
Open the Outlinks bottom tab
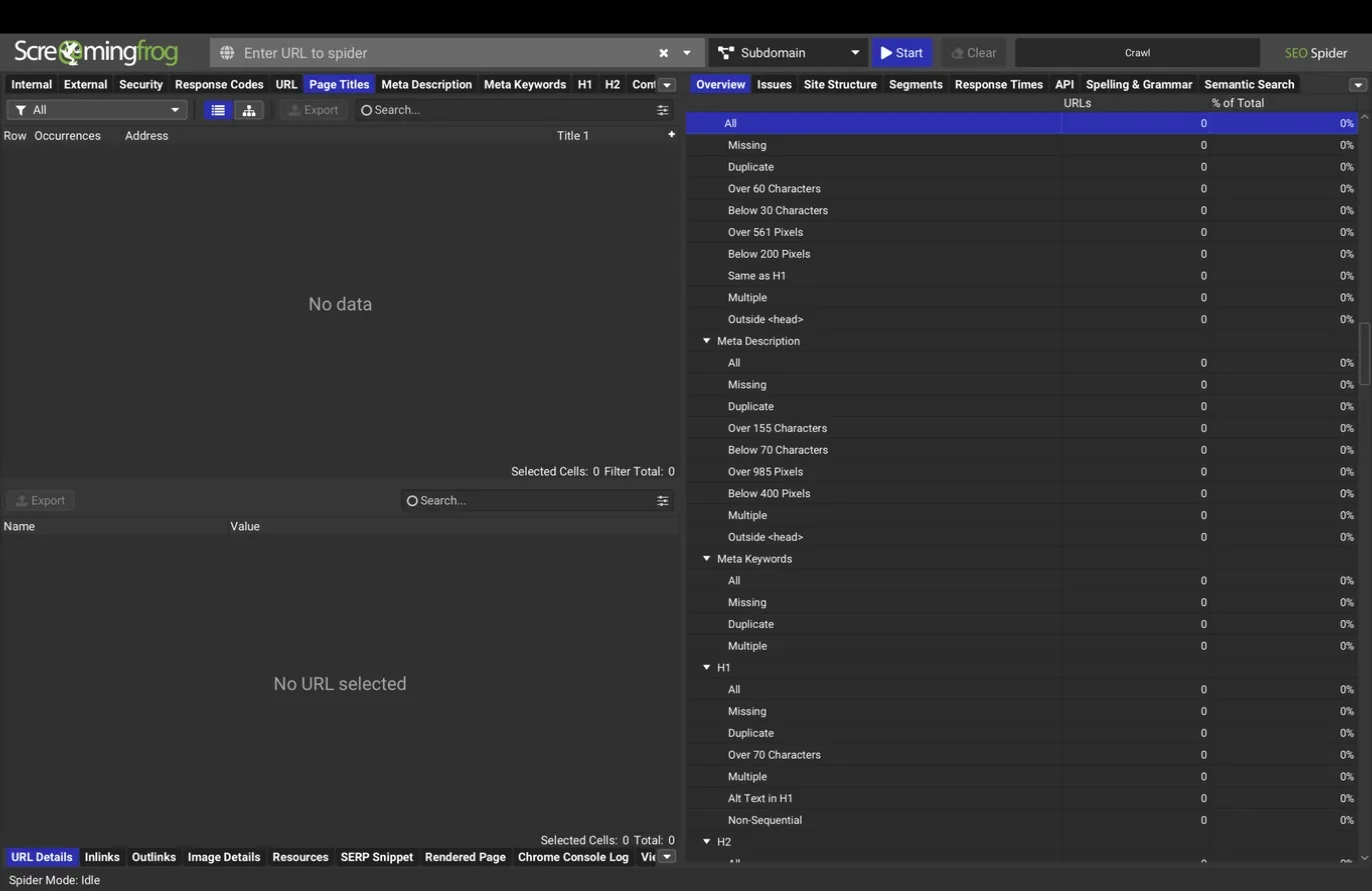154,858
